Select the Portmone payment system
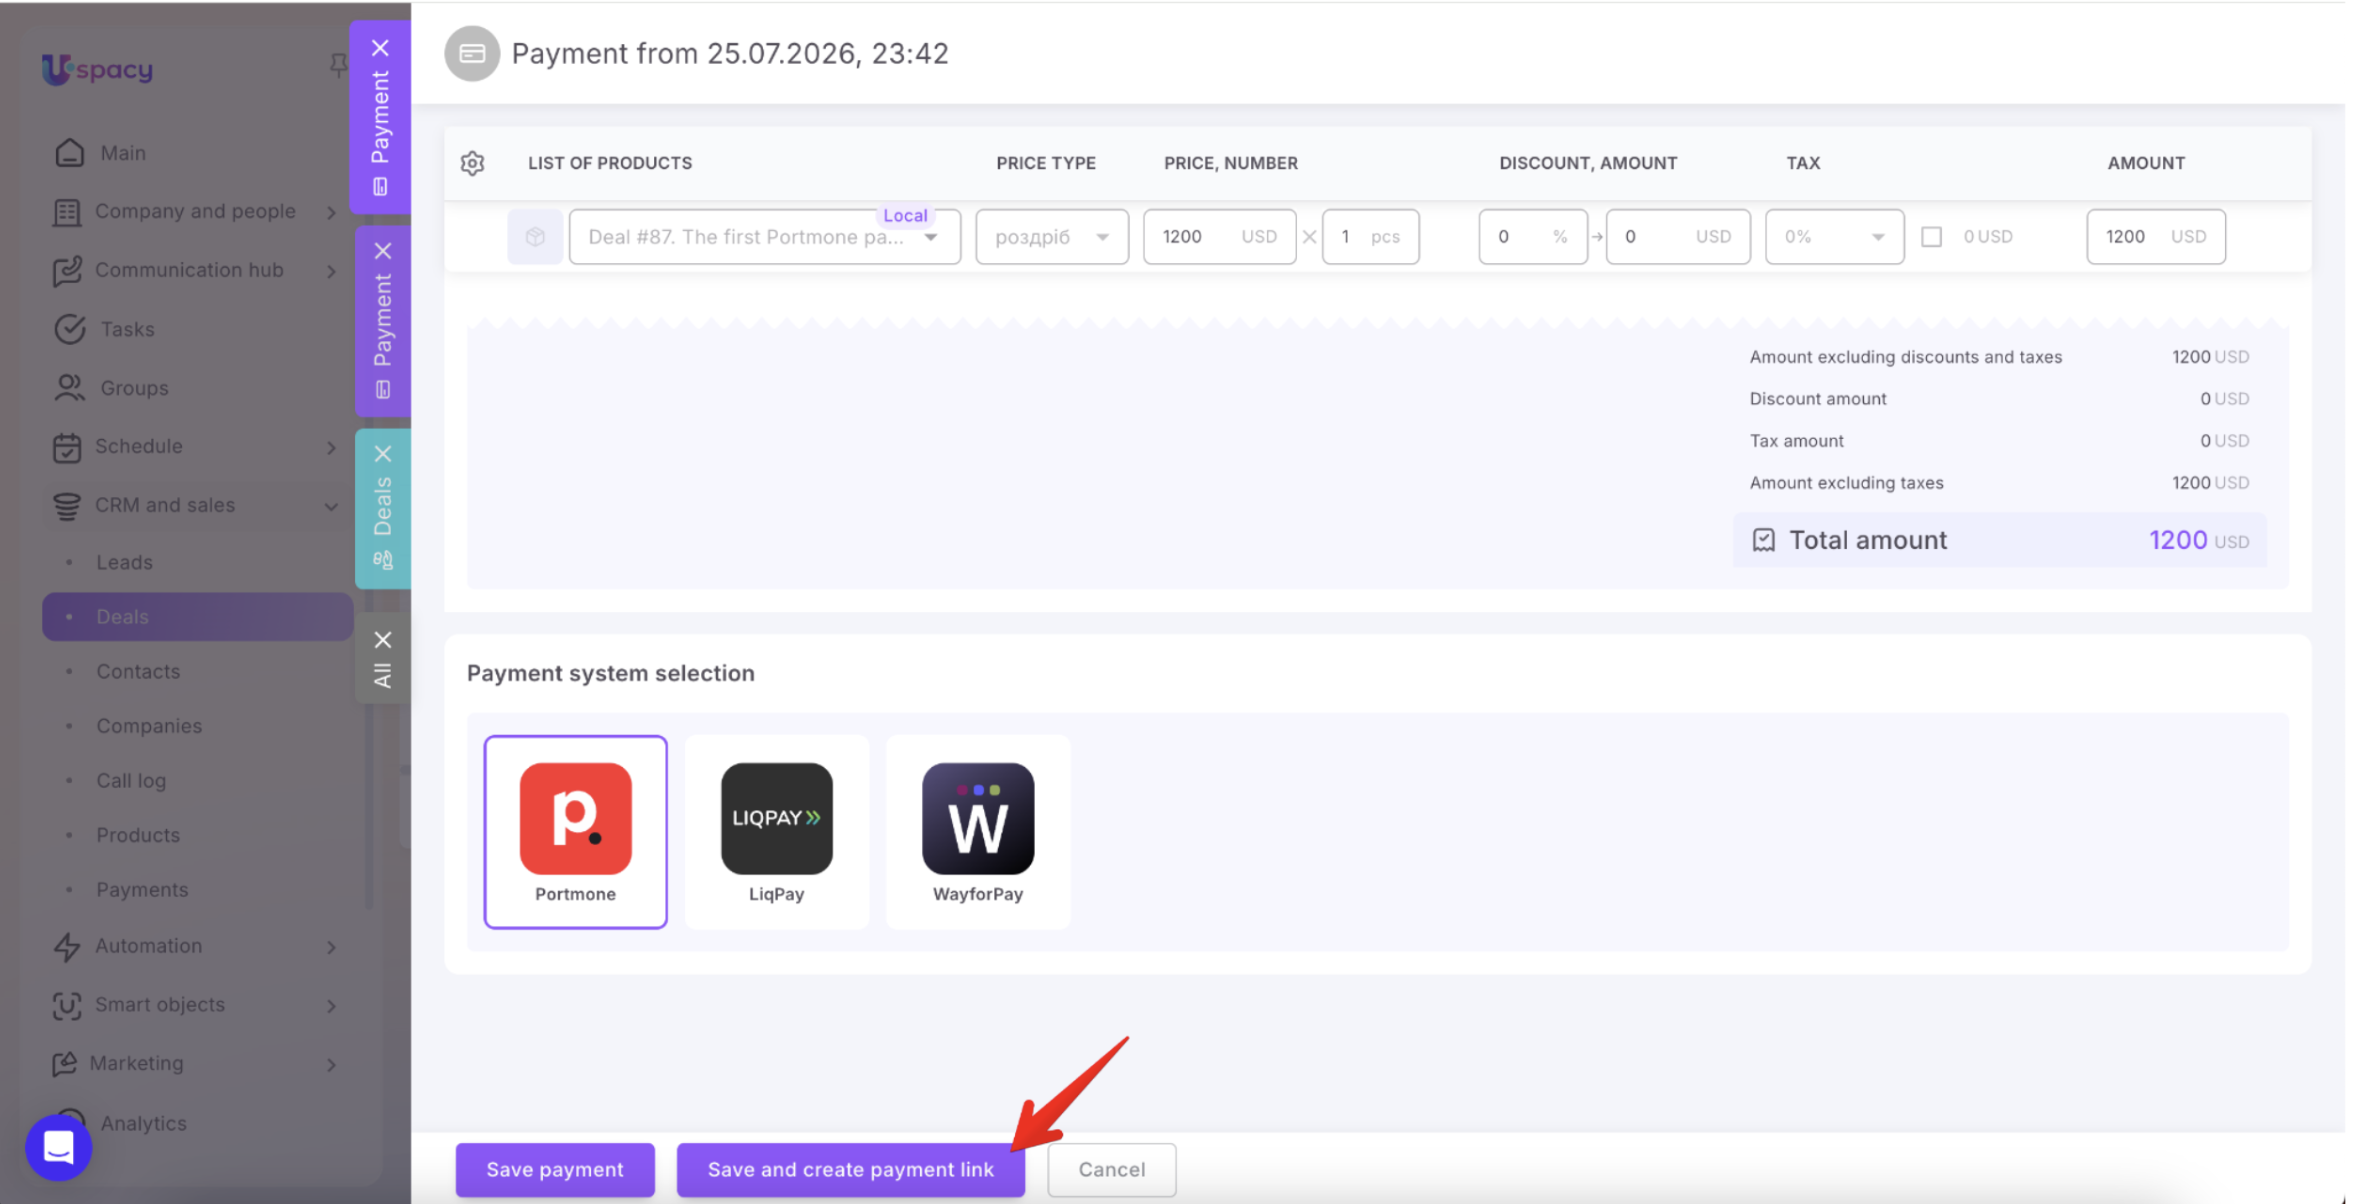Image resolution: width=2356 pixels, height=1204 pixels. pos(576,832)
